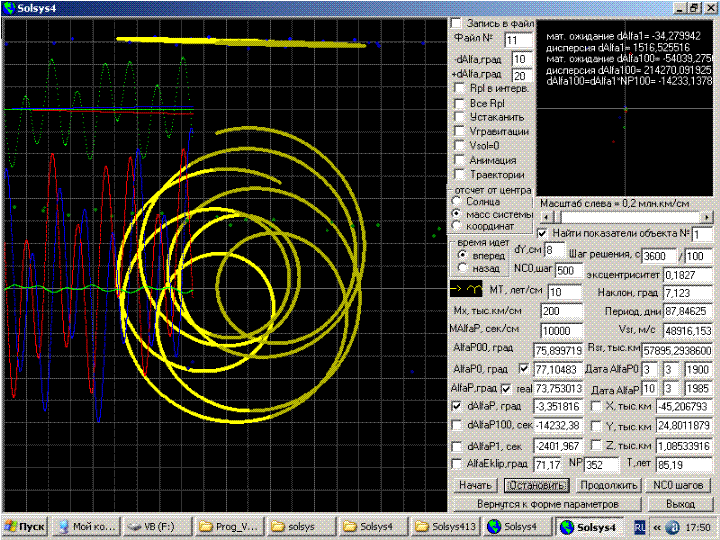
Task: Click left arrow of scale scrollbar
Action: click(x=546, y=217)
